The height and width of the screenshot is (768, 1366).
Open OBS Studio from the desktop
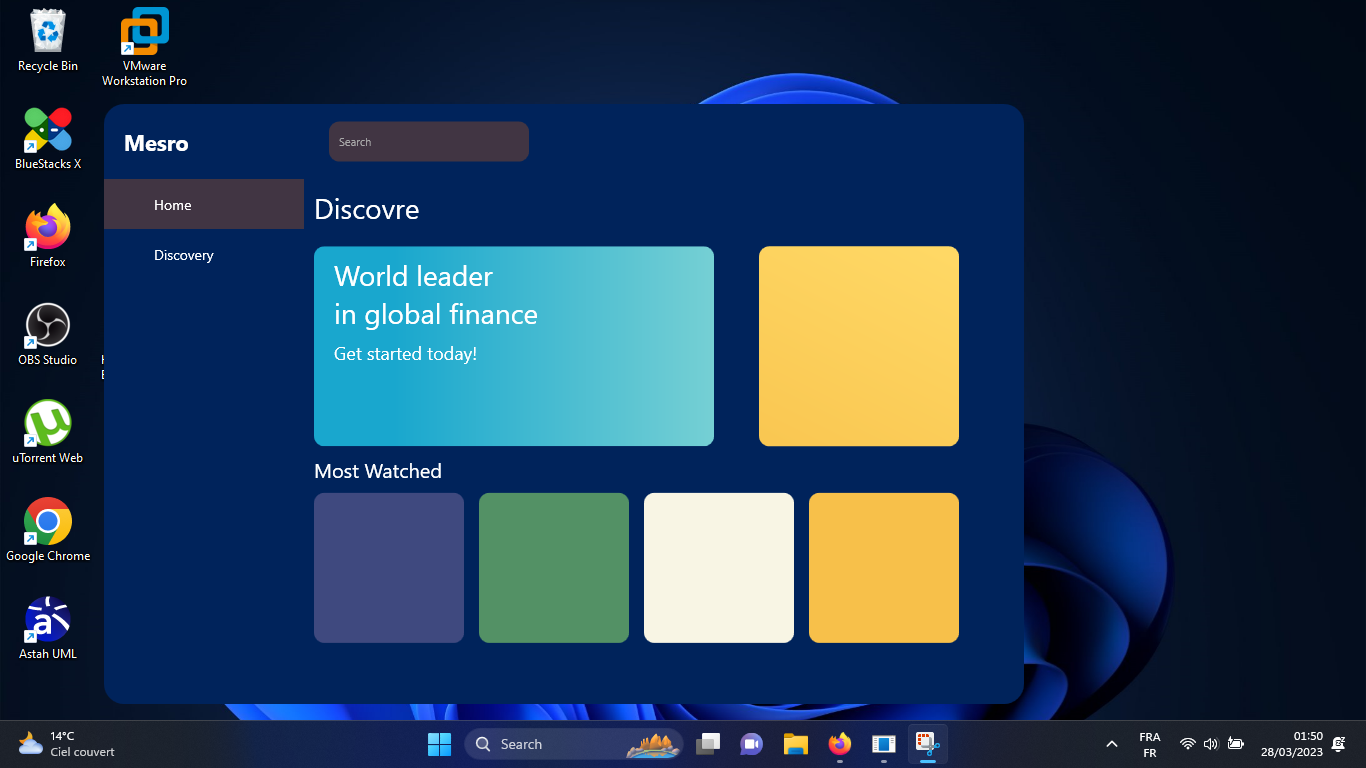46,330
